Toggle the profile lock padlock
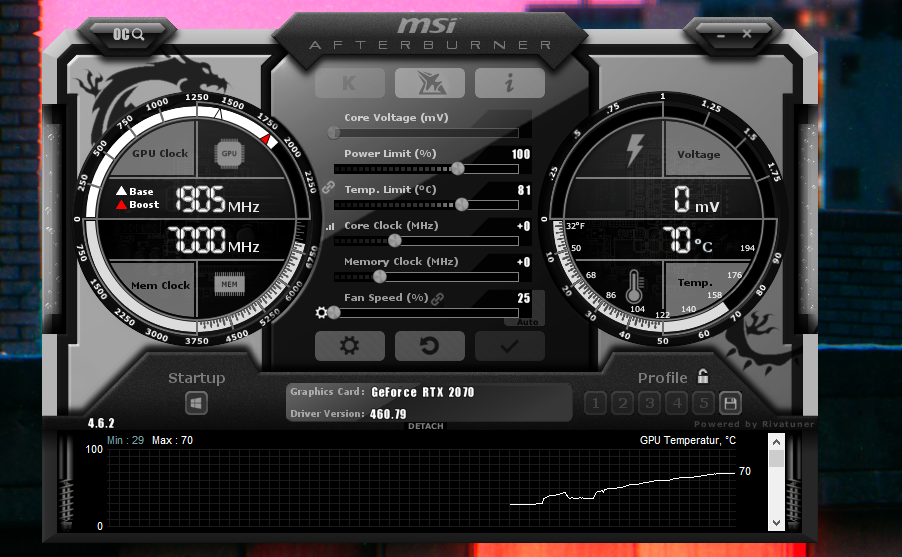Screen dimensions: 902x557 point(703,376)
